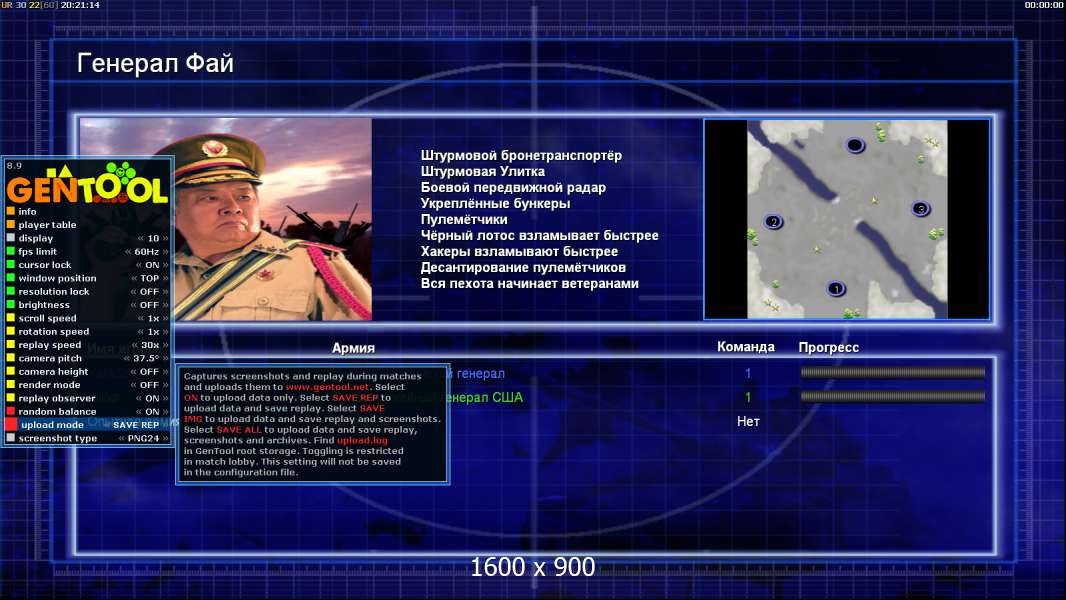Screen dimensions: 1066x600
Task: Select start position 1 on the map
Action: tap(836, 289)
